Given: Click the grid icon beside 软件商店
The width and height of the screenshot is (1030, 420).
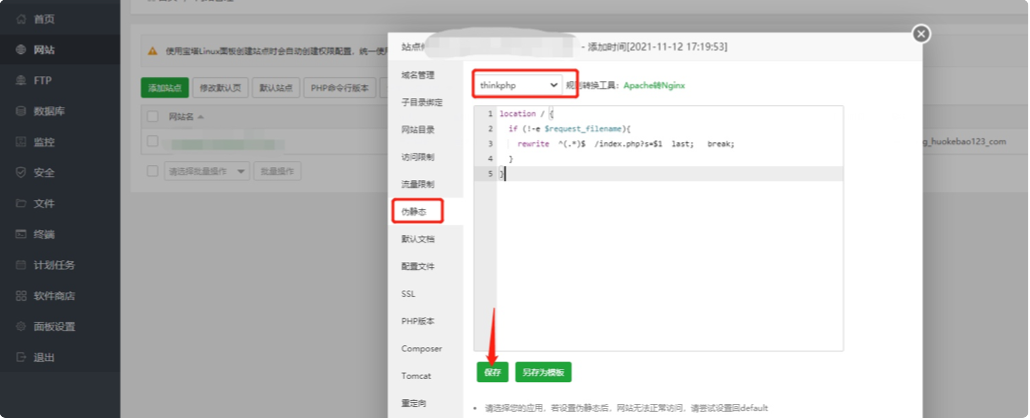Looking at the screenshot, I should (x=21, y=296).
